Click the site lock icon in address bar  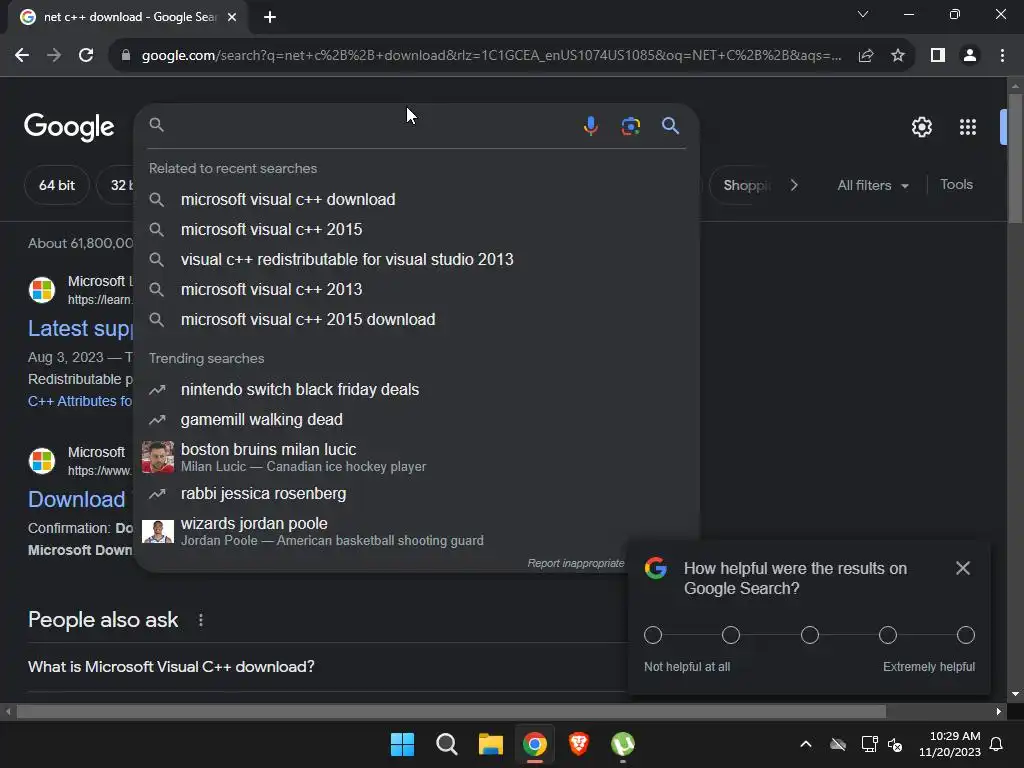[125, 56]
